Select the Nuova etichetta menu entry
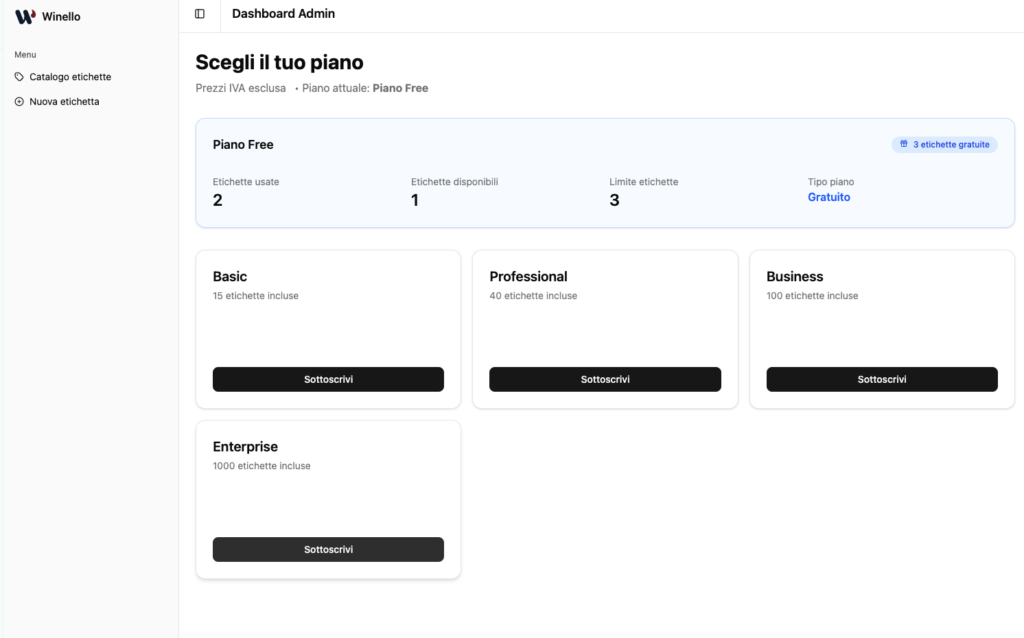 pyautogui.click(x=64, y=102)
